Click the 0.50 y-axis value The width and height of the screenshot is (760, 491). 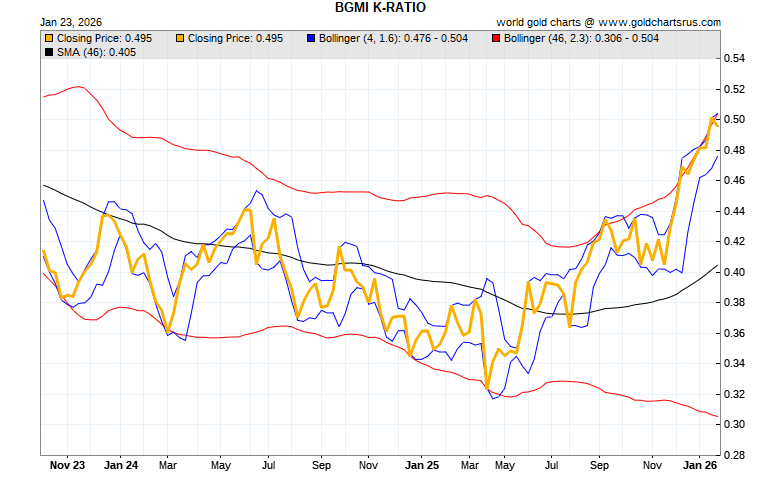[x=735, y=120]
